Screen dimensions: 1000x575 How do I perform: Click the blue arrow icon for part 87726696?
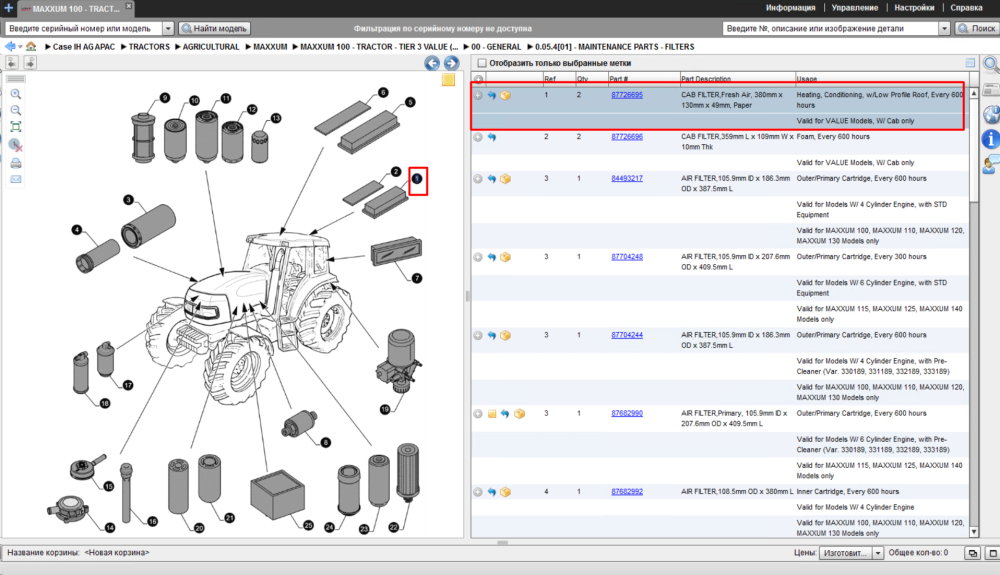point(492,137)
